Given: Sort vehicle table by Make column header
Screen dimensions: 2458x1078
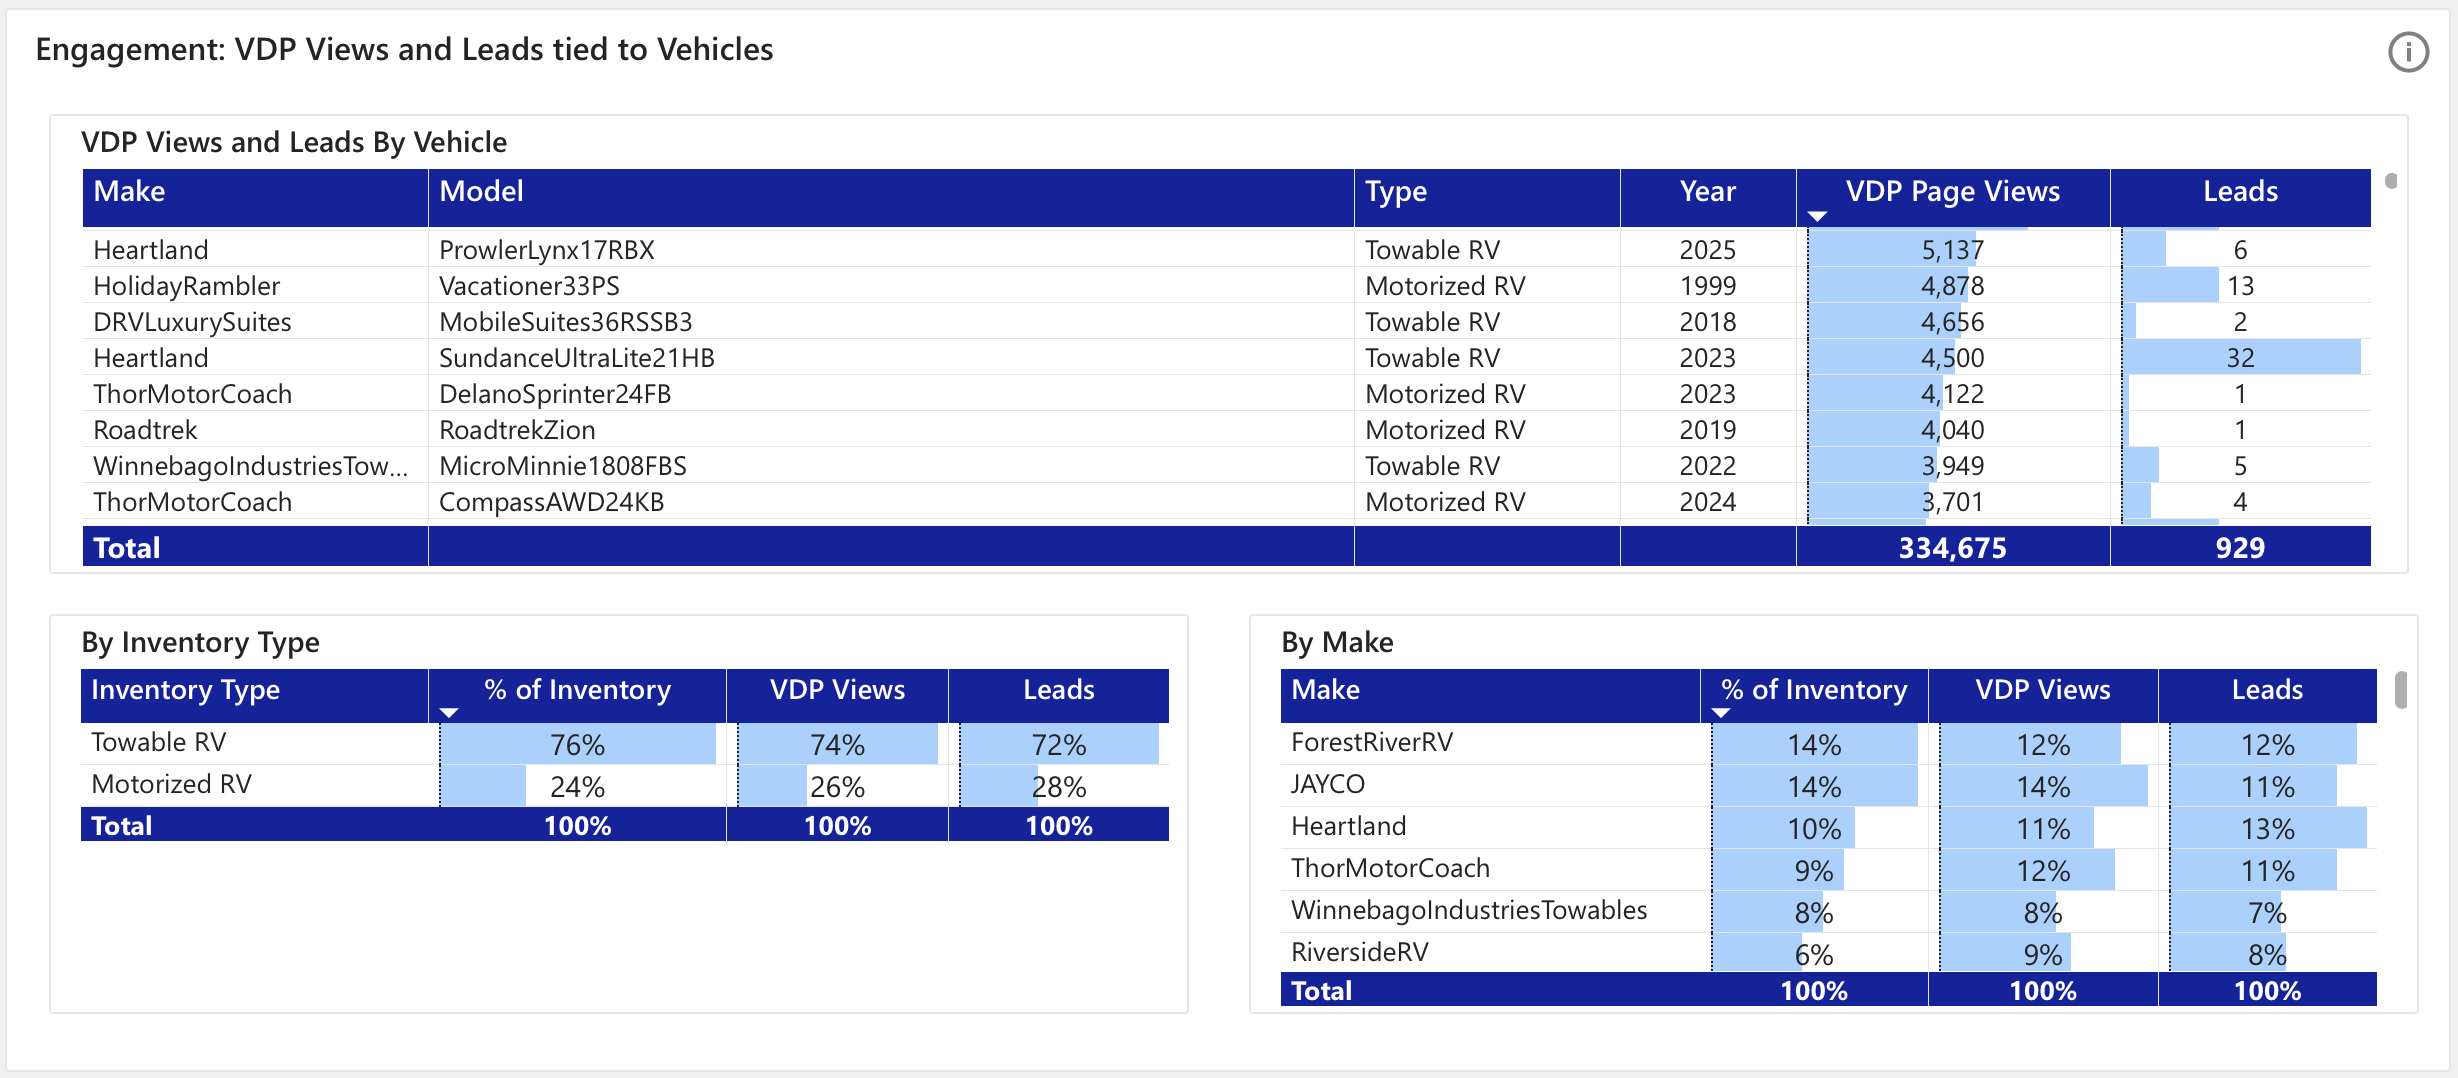Looking at the screenshot, I should (x=129, y=192).
